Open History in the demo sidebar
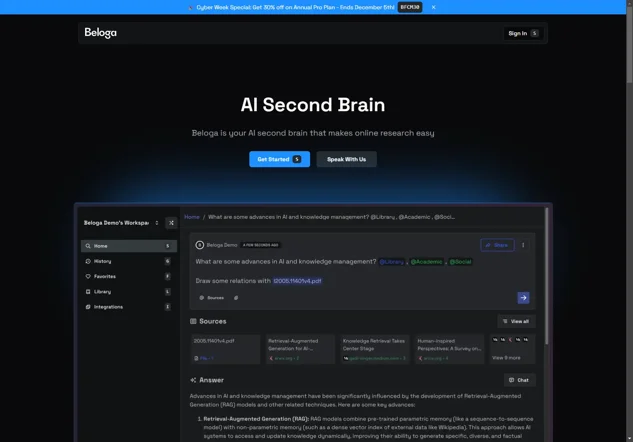This screenshot has width=633, height=442. point(129,261)
